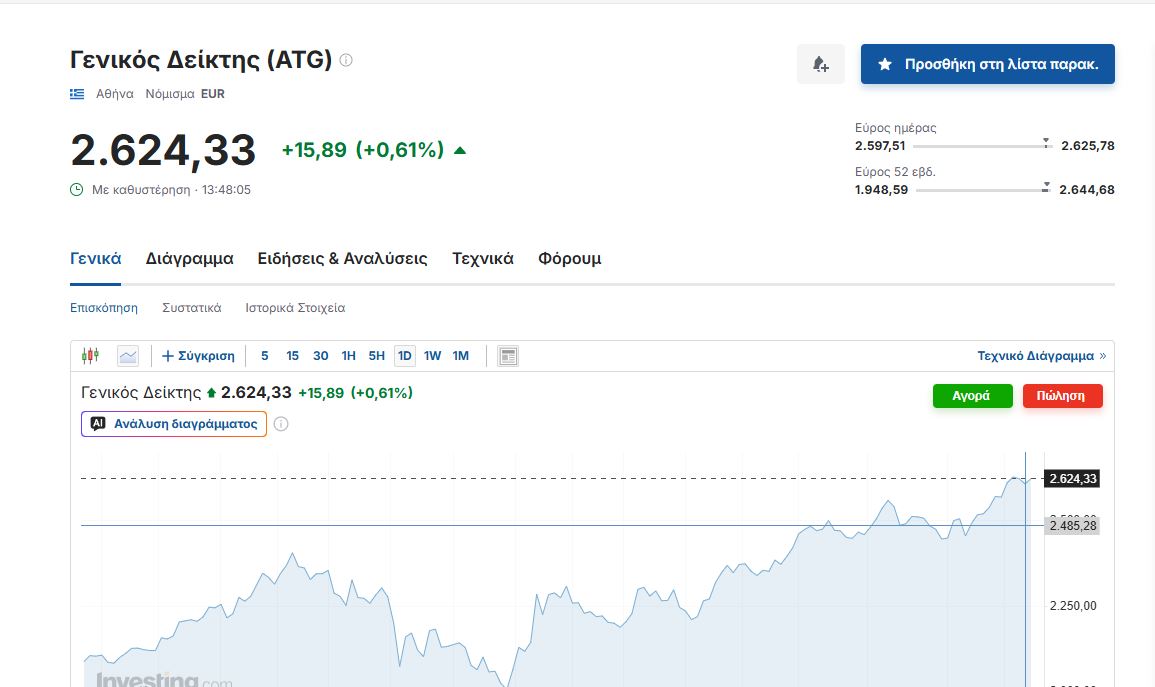Click the green Αγορά button
This screenshot has width=1155, height=687.
(972, 396)
